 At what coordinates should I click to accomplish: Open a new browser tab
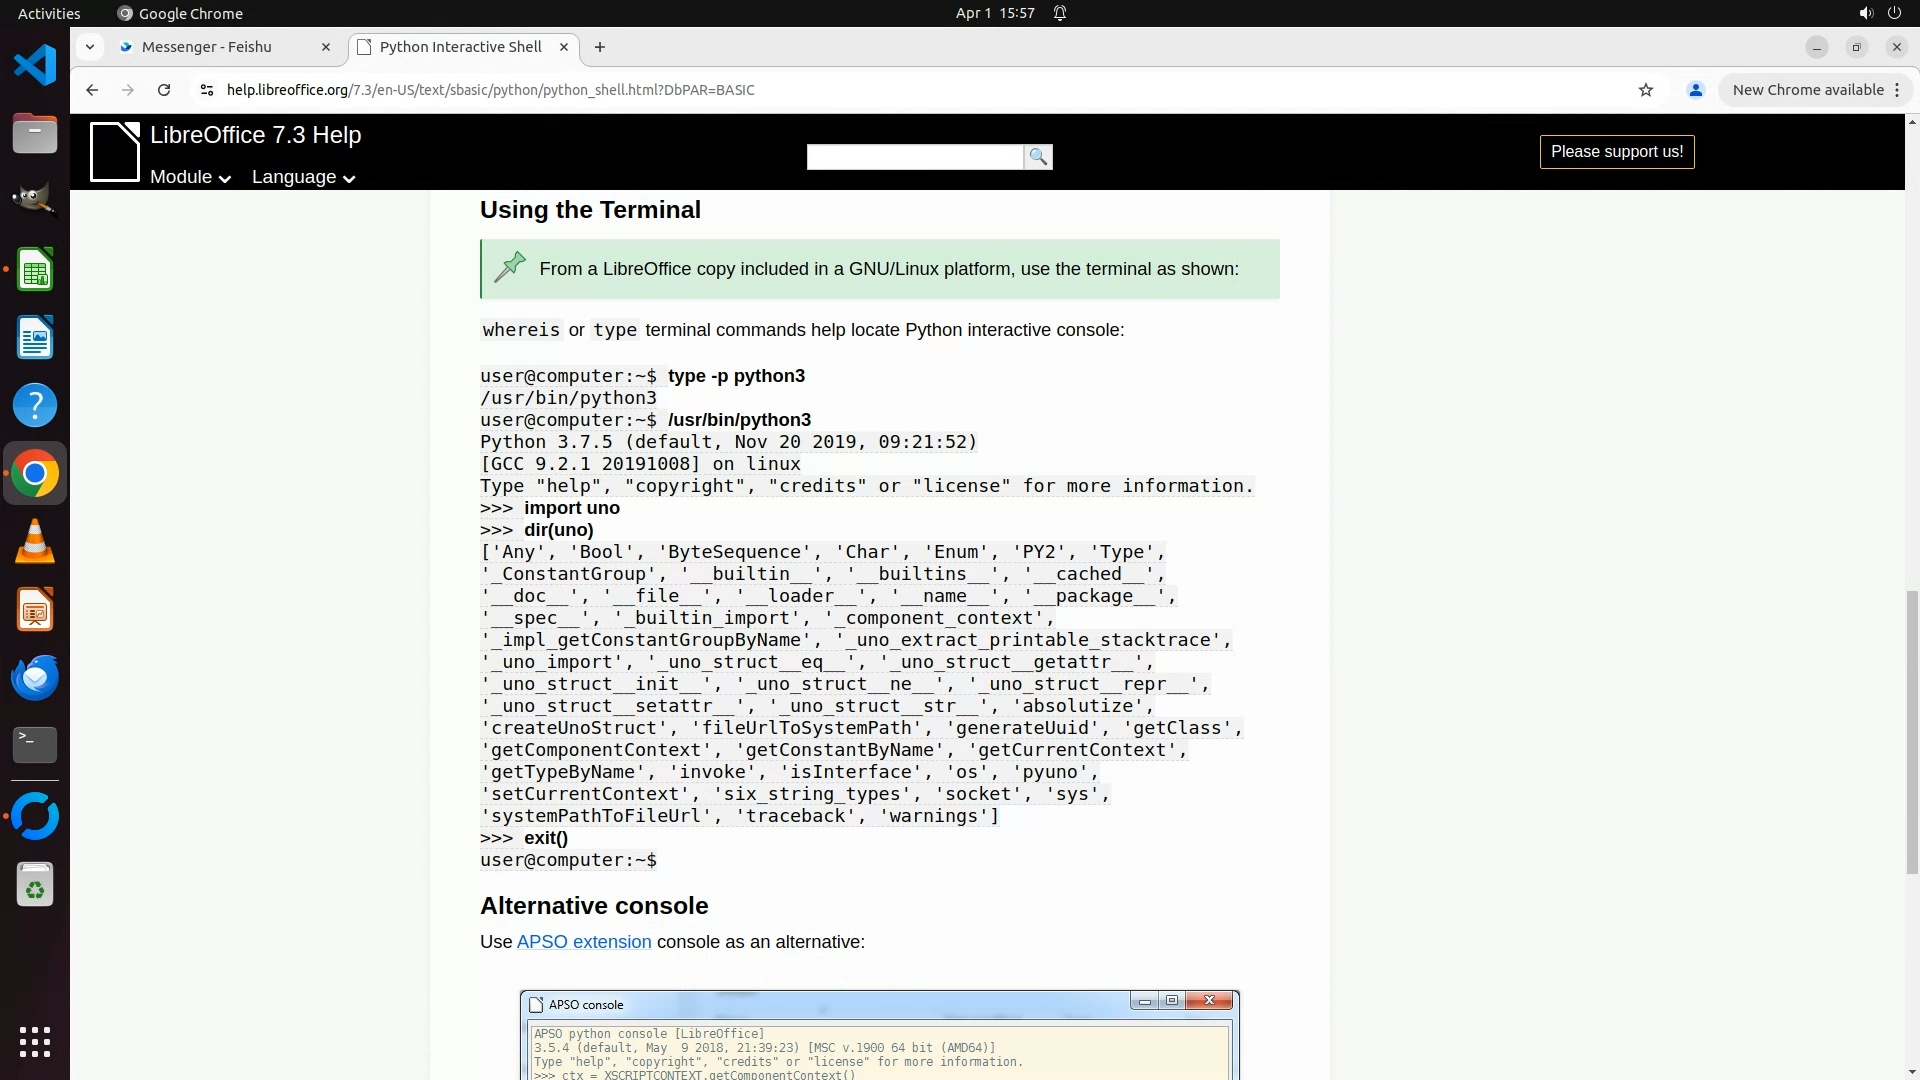click(600, 47)
